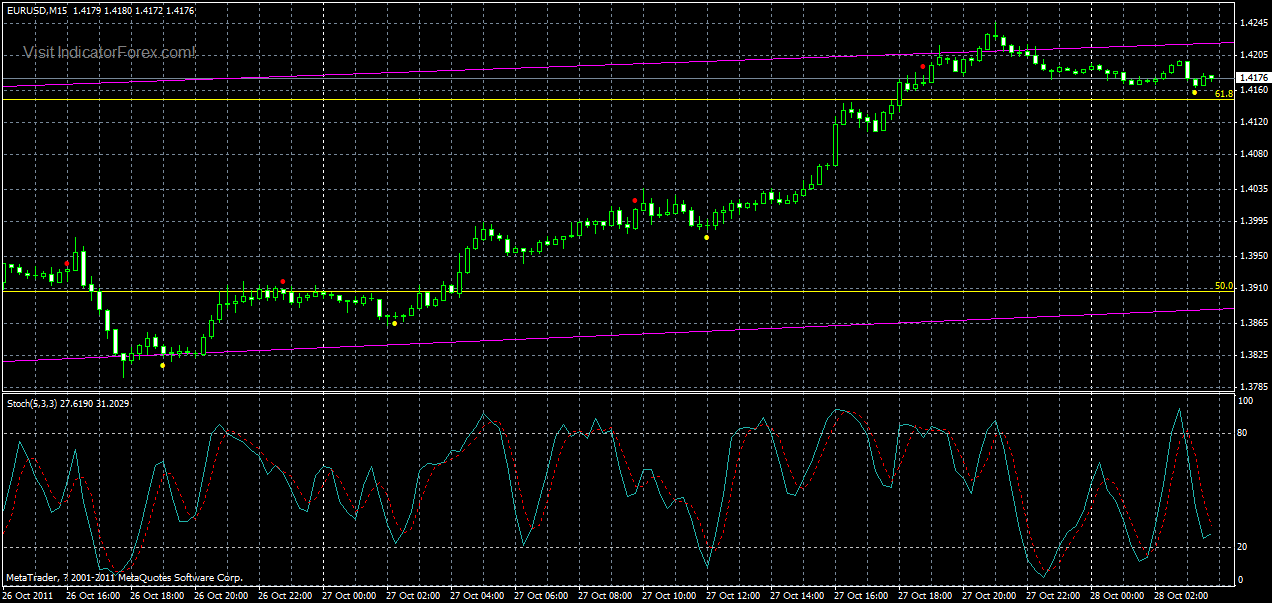Screen dimensions: 1272x603
Task: Click the yellow dot below the latest candles
Action: click(x=1194, y=93)
